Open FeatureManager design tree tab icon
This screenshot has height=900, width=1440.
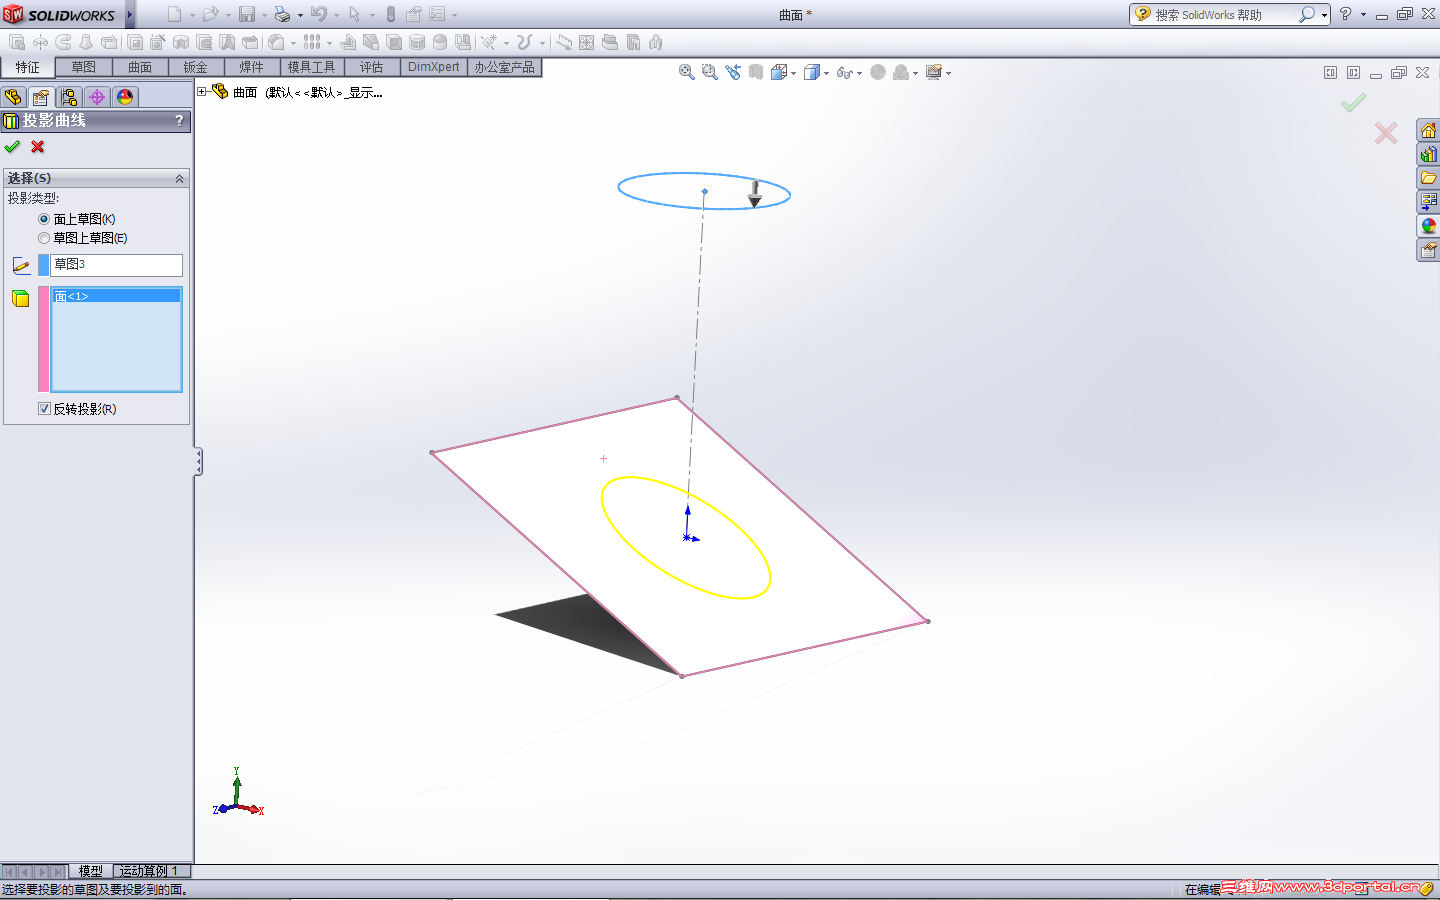point(13,97)
